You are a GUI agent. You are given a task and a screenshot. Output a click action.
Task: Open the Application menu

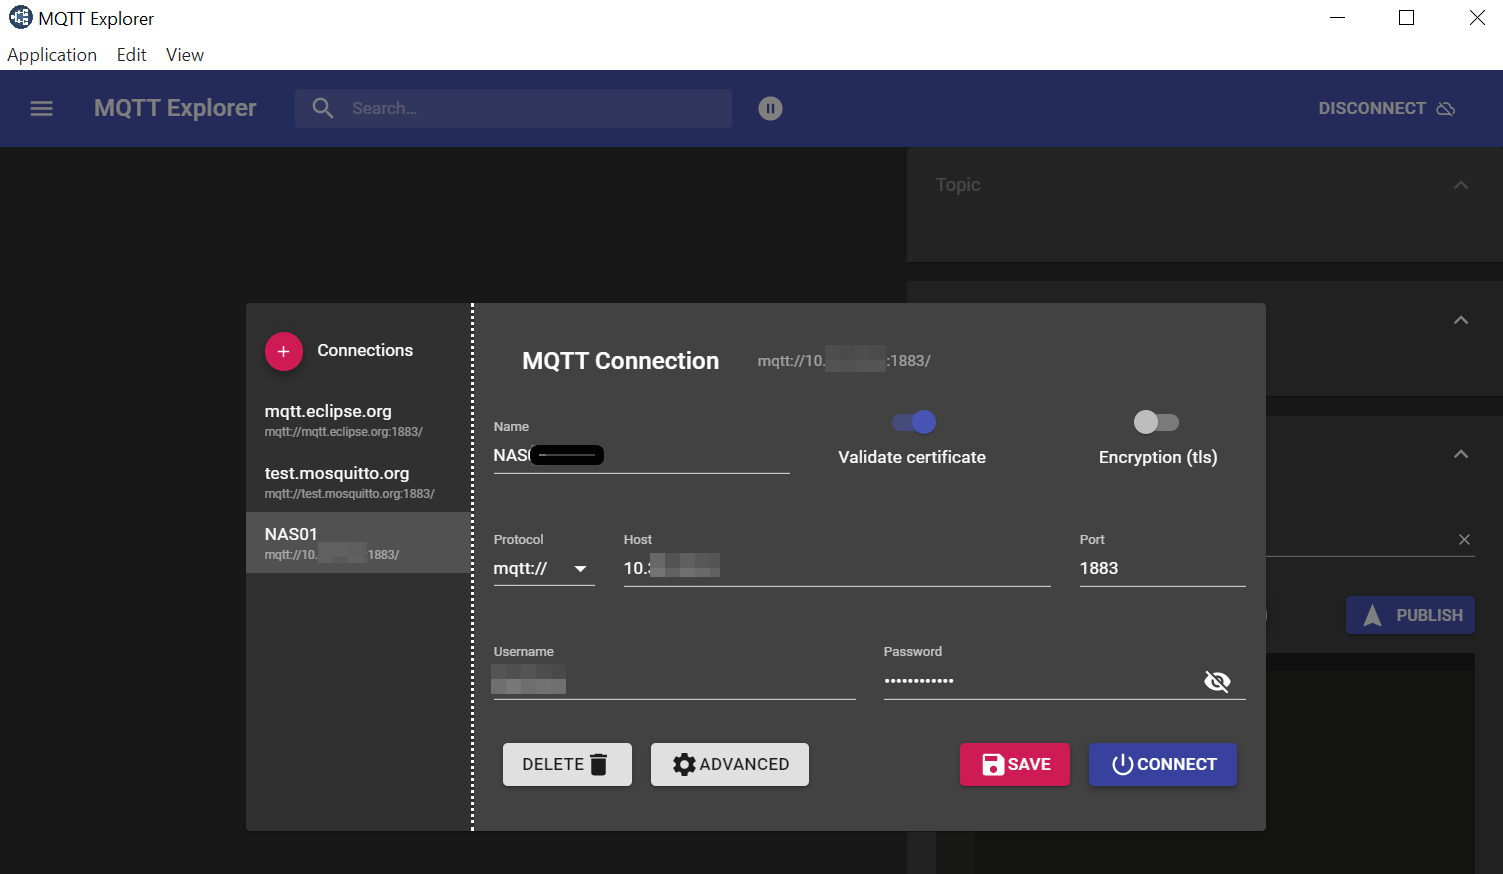[52, 55]
